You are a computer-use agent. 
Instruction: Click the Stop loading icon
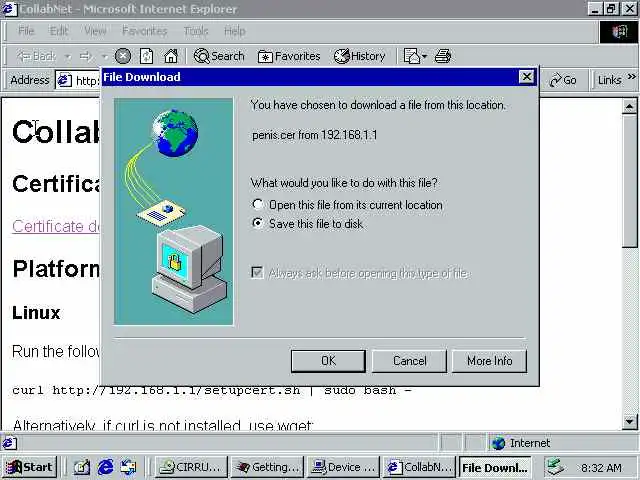click(122, 56)
